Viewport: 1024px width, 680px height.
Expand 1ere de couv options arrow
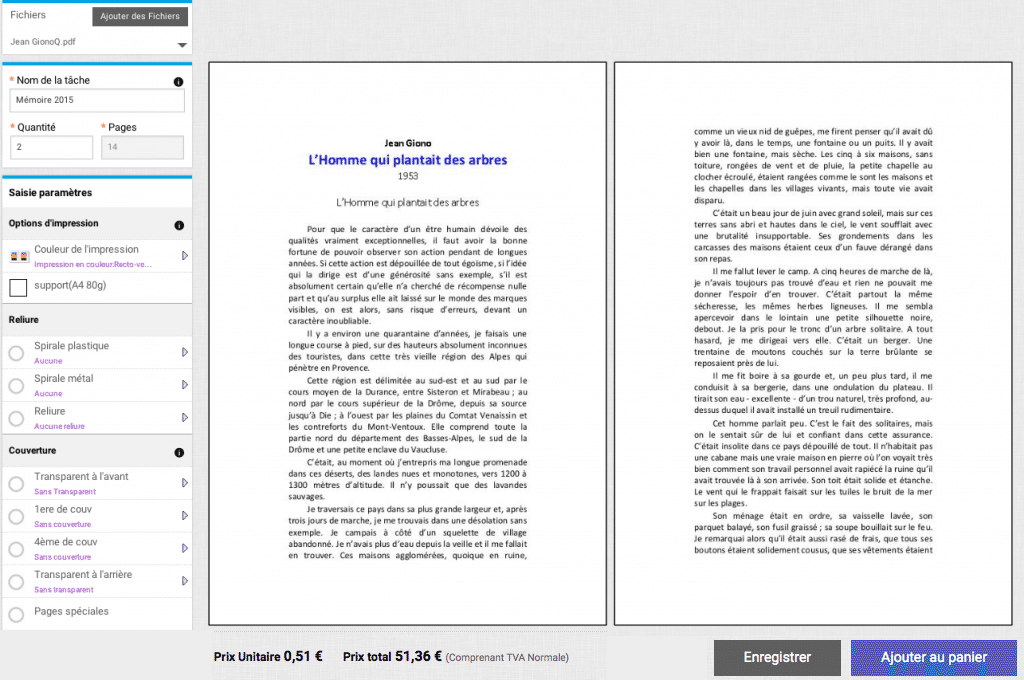[x=185, y=515]
